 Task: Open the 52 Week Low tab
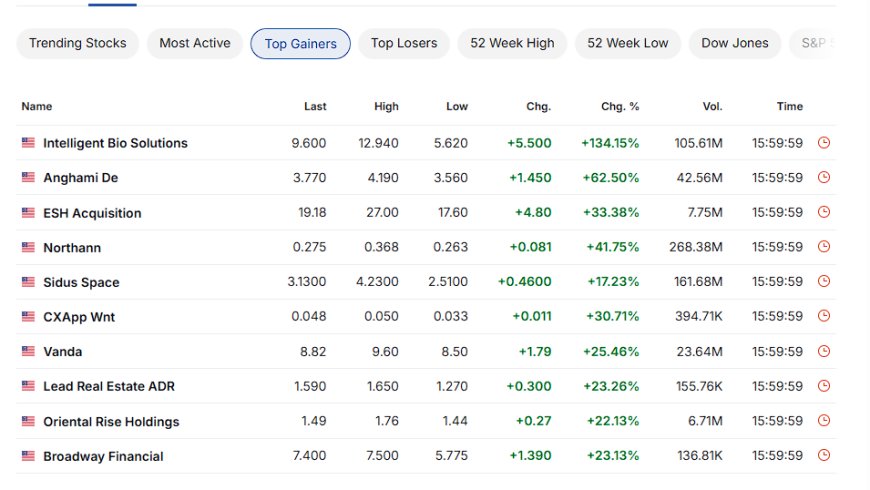pyautogui.click(x=628, y=43)
